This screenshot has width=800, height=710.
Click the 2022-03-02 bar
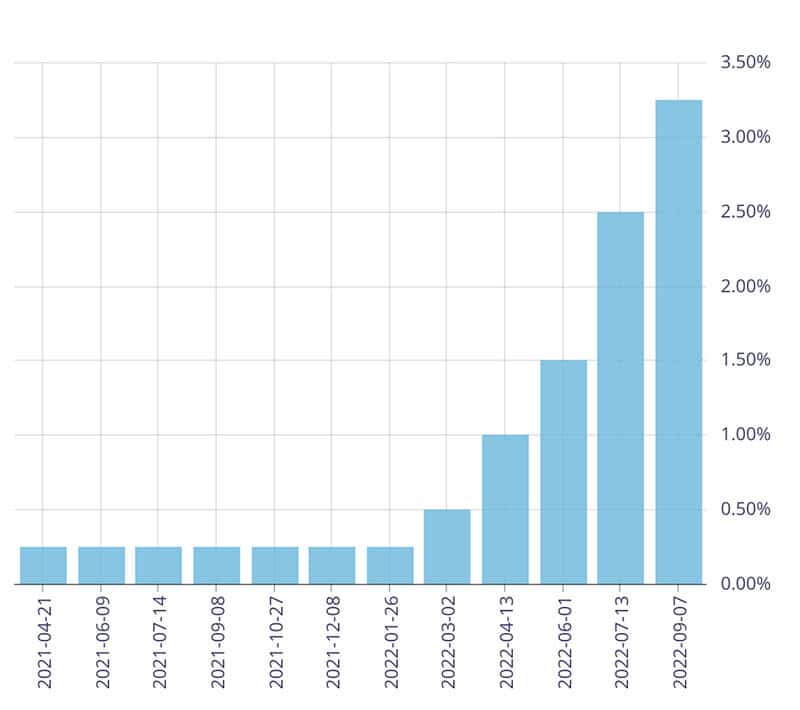pos(447,546)
